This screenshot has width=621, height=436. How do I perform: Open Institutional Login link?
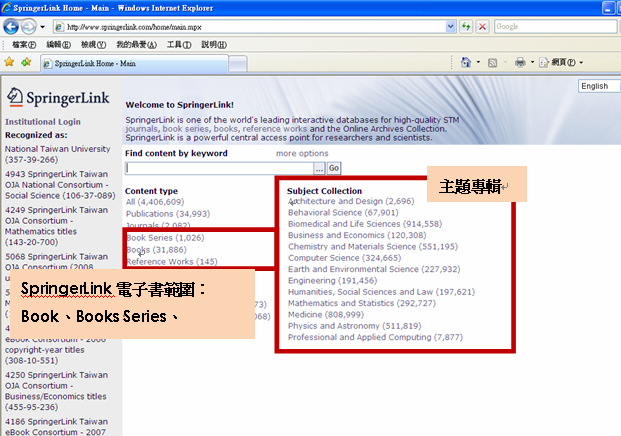coord(43,122)
